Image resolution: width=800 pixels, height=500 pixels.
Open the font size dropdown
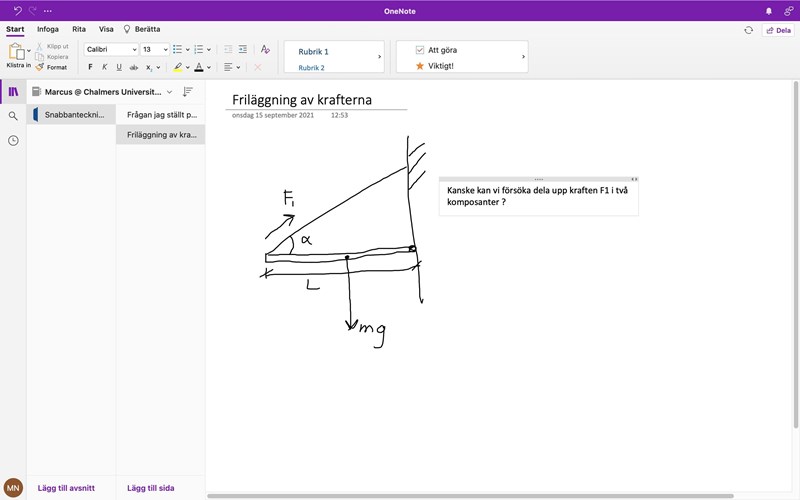click(x=154, y=49)
